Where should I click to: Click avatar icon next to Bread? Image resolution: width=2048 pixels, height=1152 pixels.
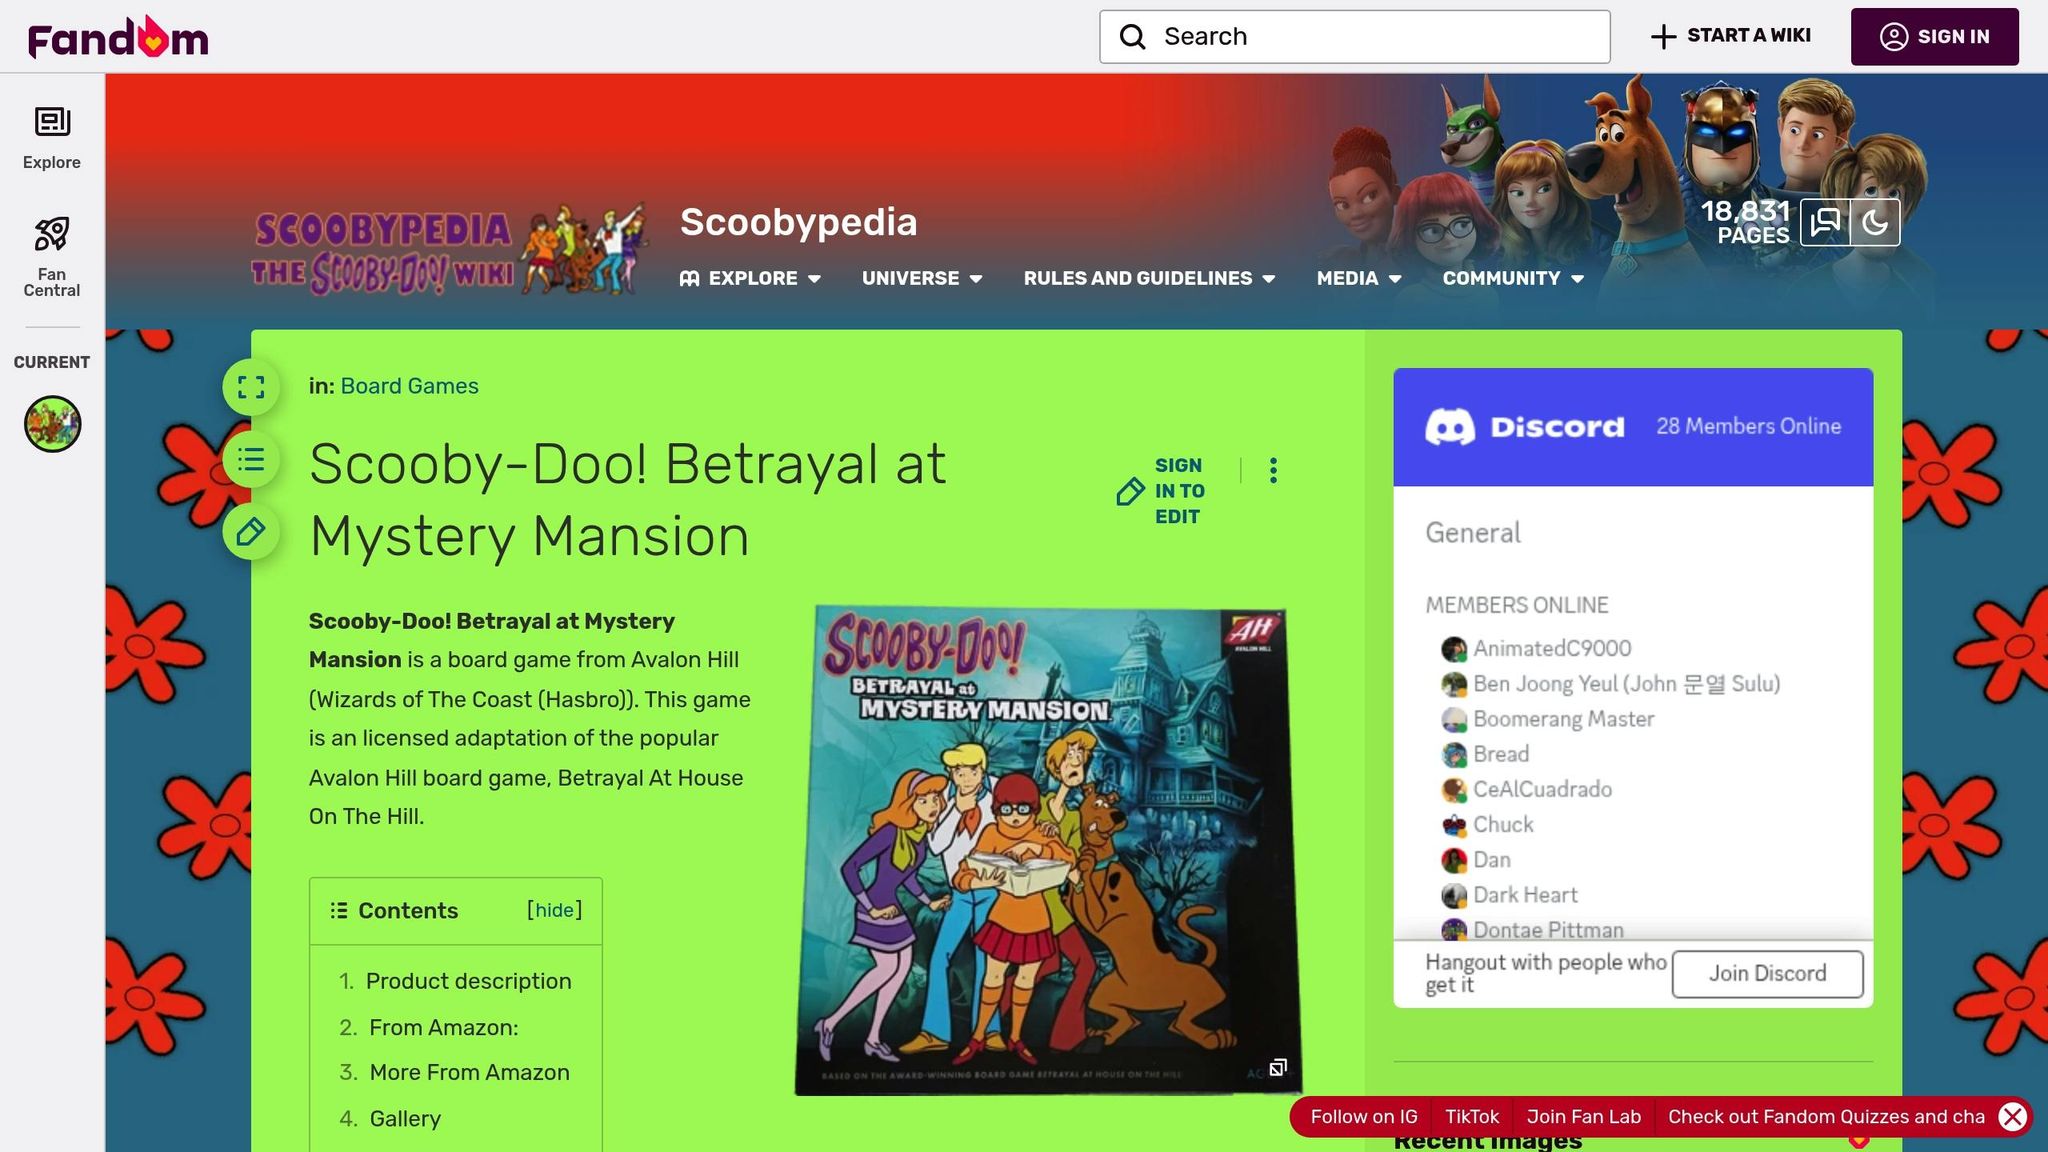point(1453,755)
